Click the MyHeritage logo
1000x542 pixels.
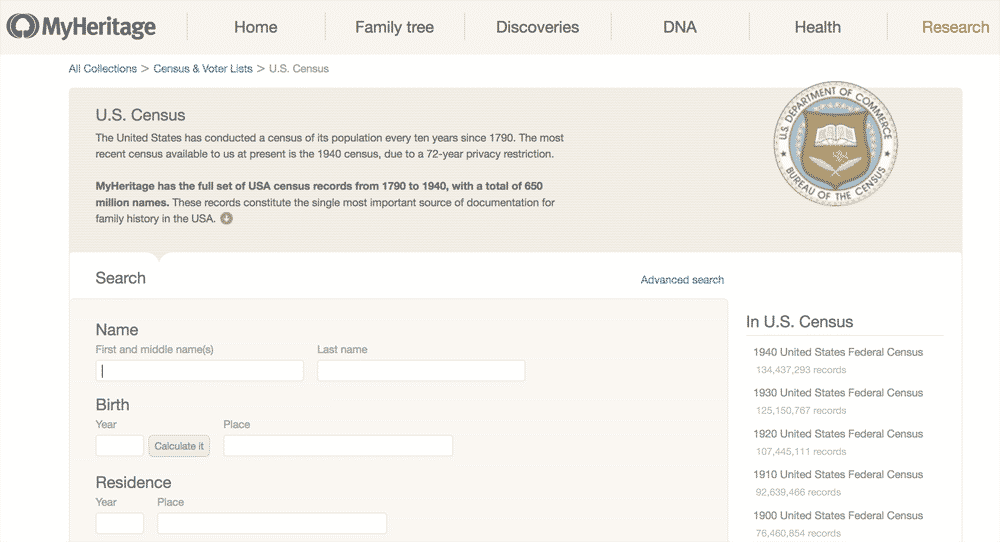(x=81, y=27)
